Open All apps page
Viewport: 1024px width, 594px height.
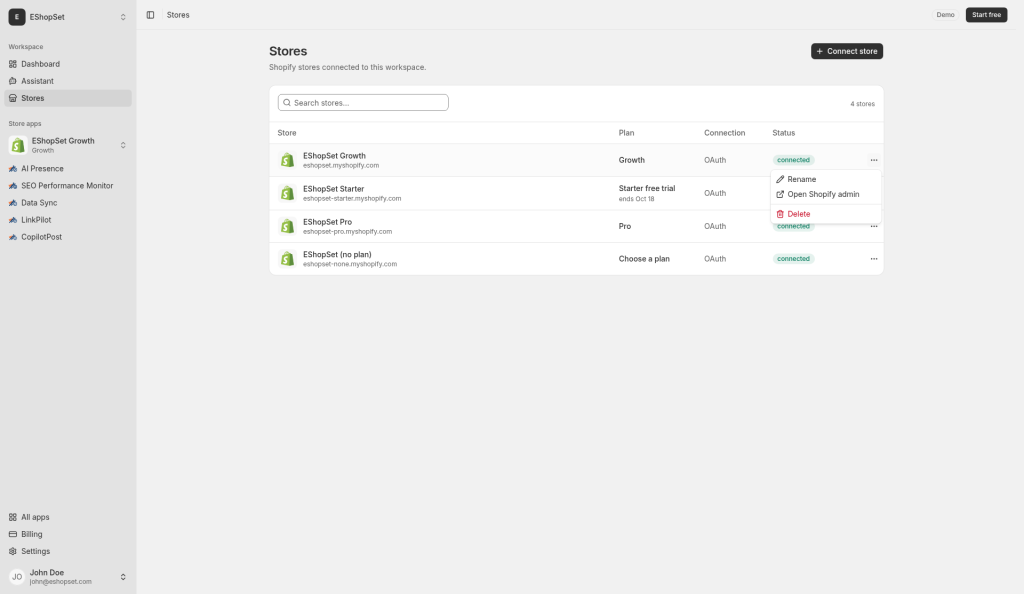click(68, 517)
